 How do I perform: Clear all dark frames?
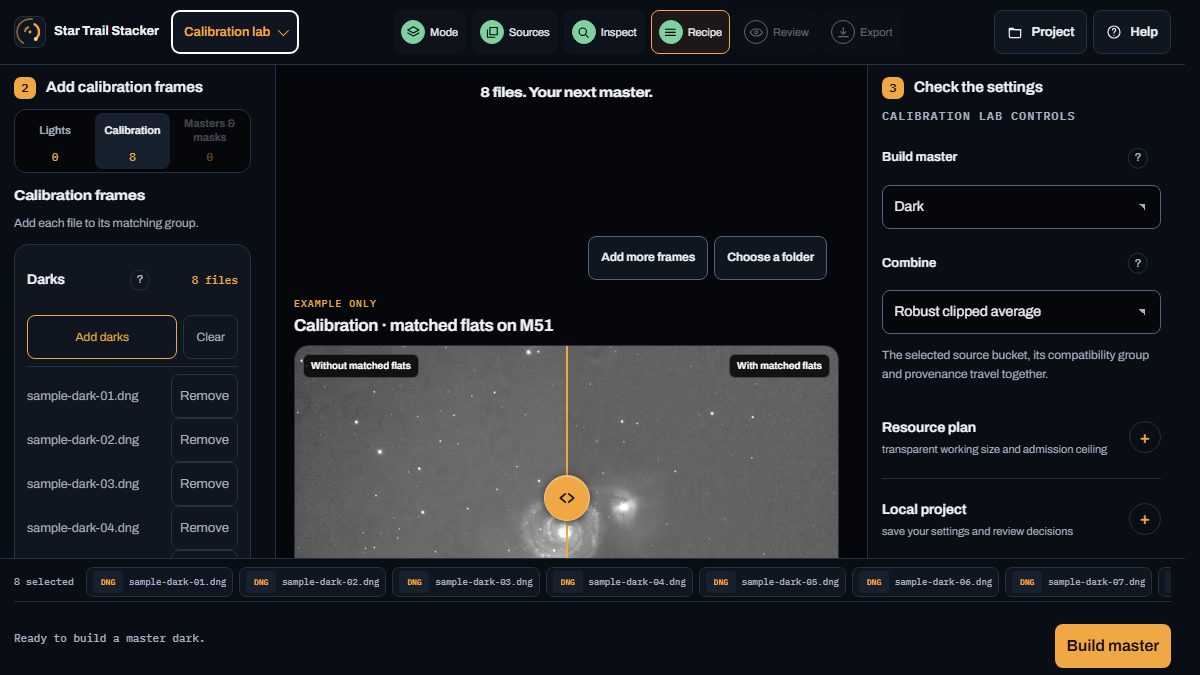tap(210, 337)
